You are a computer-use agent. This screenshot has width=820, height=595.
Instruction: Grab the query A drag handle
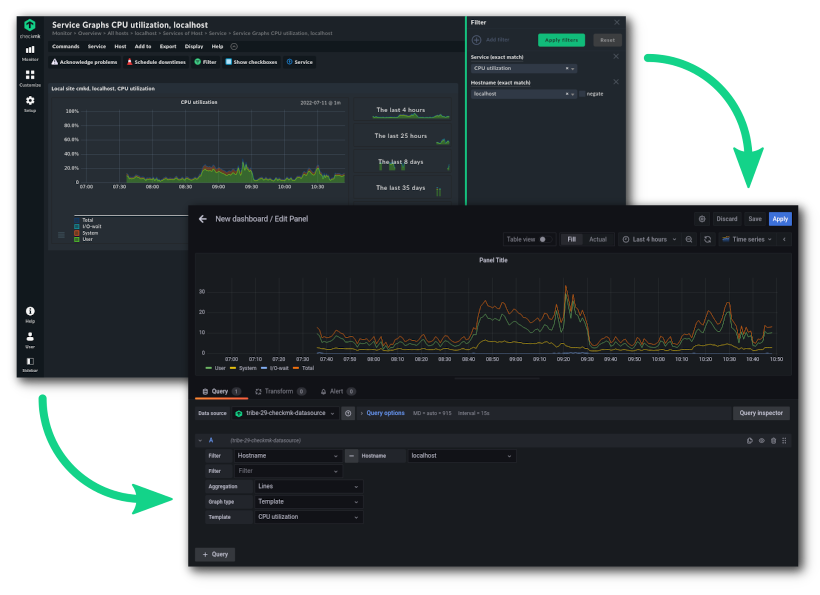[x=784, y=441]
